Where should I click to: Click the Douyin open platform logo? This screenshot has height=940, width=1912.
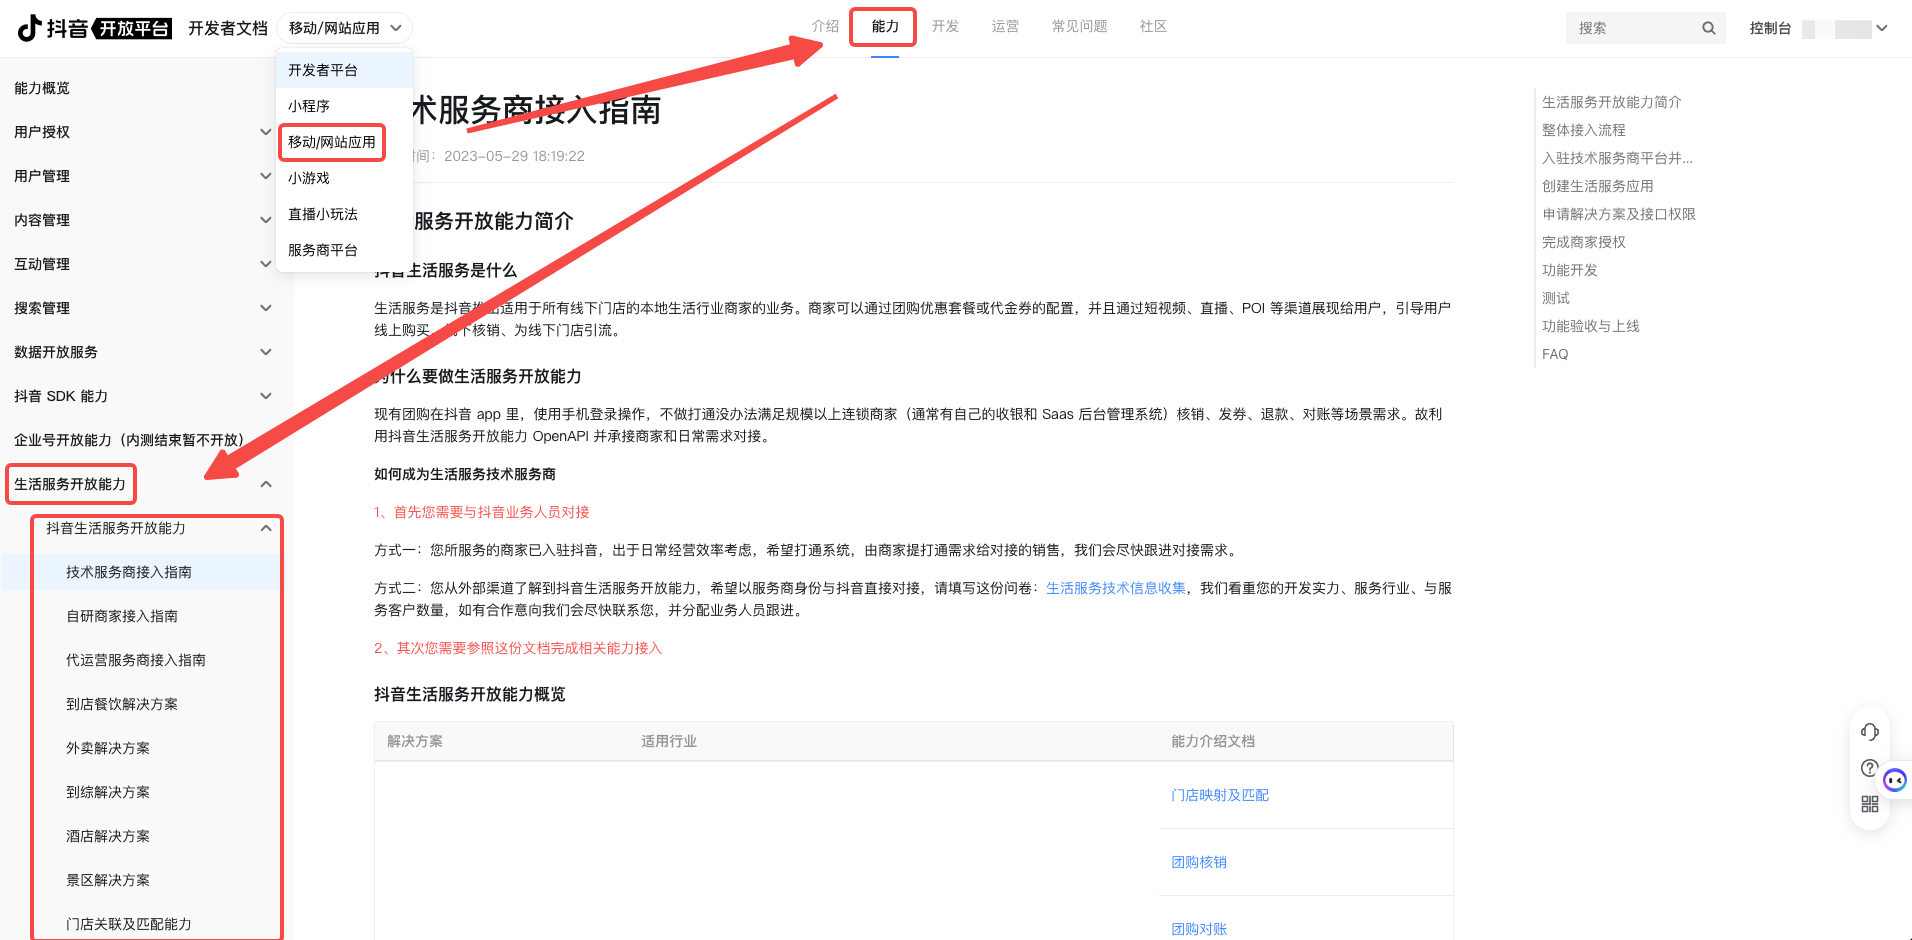[x=95, y=28]
